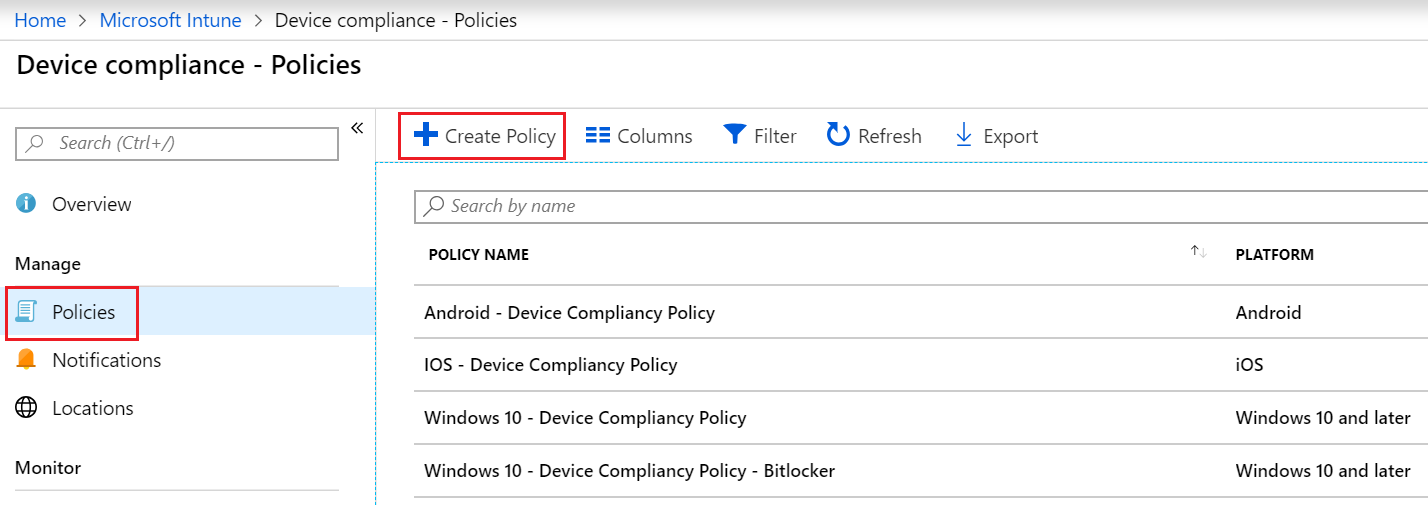Open Android - Device Compliancy Policy row
The height and width of the screenshot is (505, 1428).
coord(569,313)
